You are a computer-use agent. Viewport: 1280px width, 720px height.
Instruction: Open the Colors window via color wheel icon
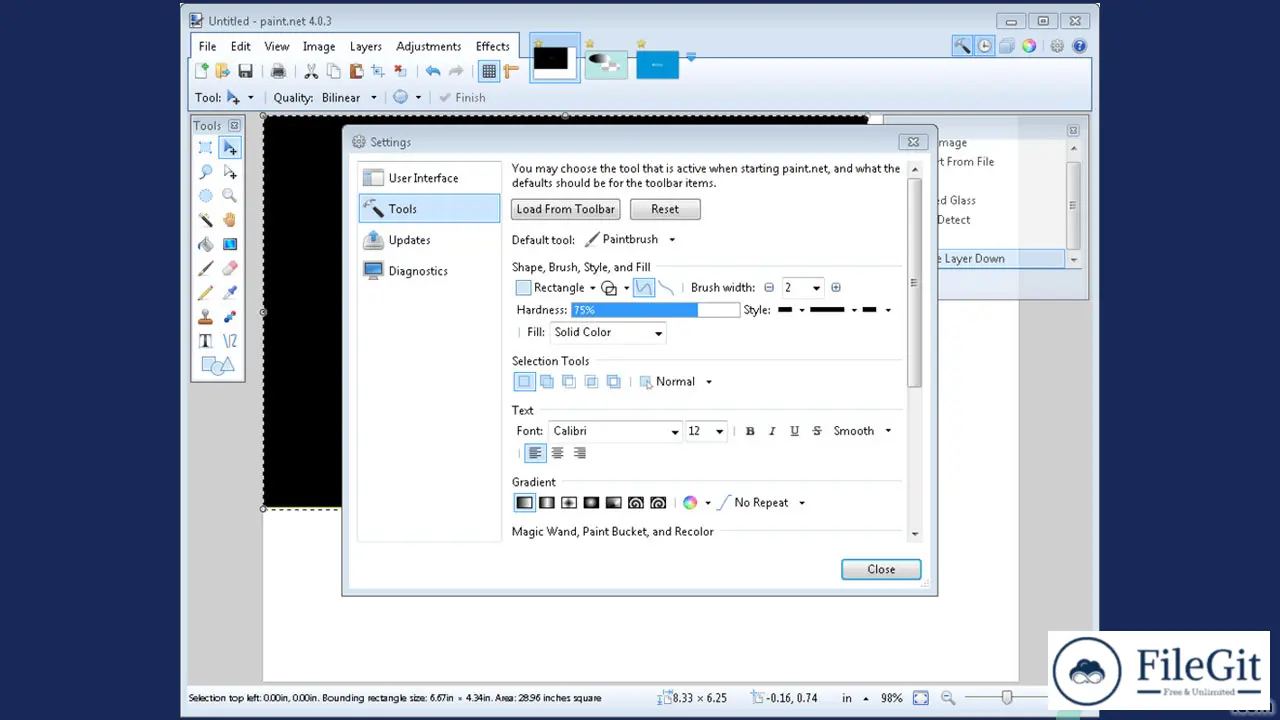click(x=1029, y=46)
